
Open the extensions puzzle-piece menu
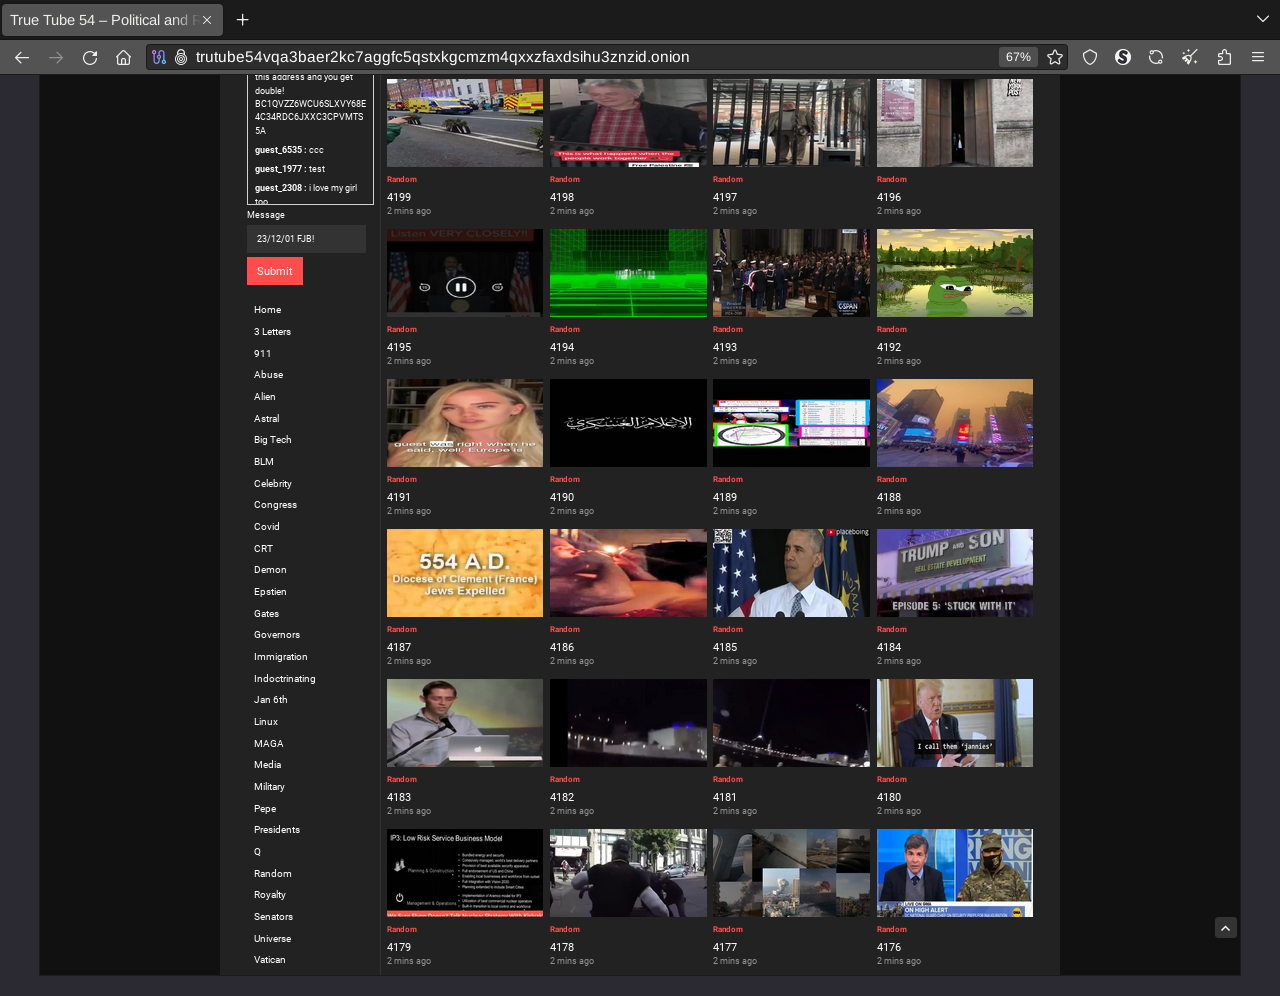1224,57
